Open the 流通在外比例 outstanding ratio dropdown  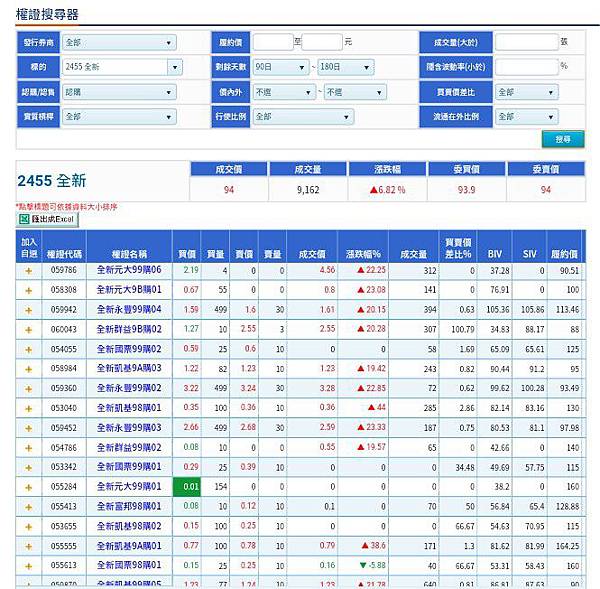(527, 117)
